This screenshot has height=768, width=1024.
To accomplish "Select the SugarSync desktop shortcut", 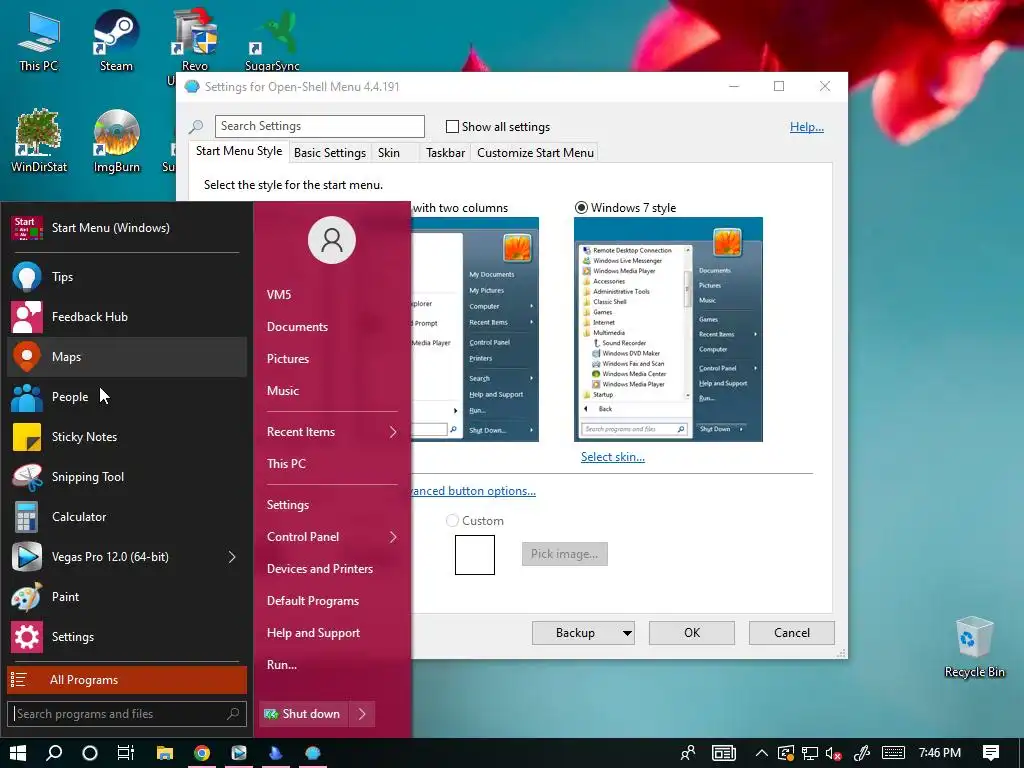I will coord(272,42).
